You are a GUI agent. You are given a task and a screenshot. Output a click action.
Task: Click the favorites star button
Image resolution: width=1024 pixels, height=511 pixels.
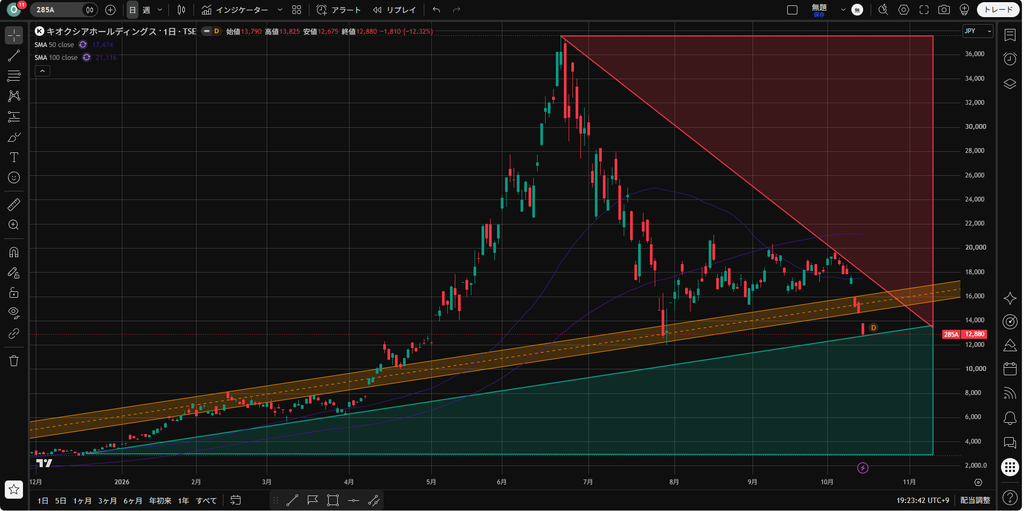pos(14,488)
